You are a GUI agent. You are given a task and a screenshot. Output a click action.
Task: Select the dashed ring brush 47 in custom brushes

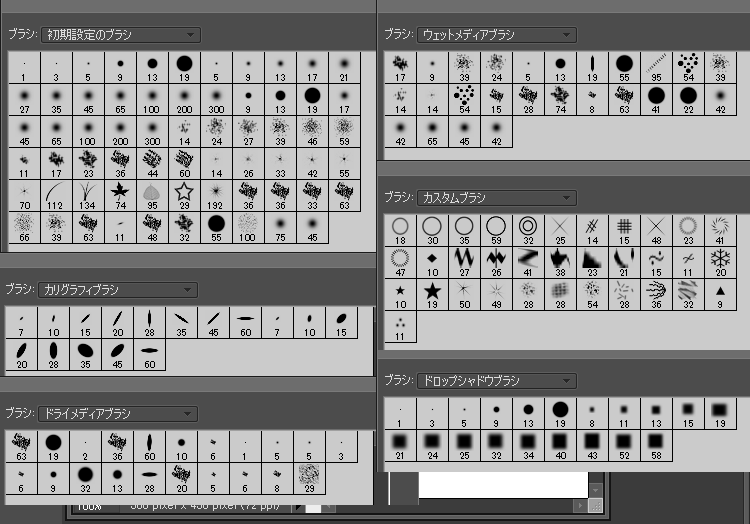tap(400, 263)
